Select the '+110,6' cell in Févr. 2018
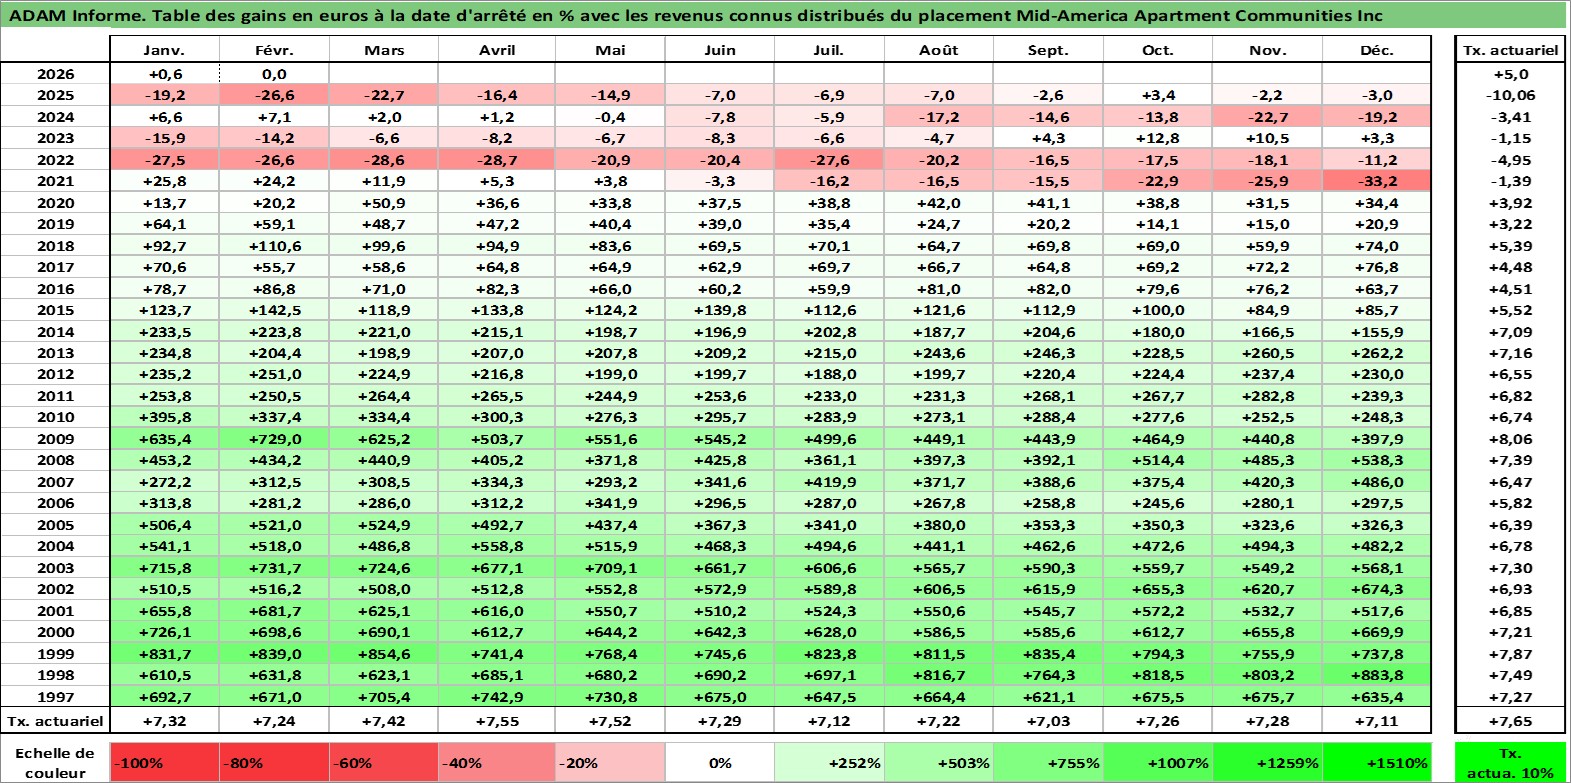Image resolution: width=1571 pixels, height=783 pixels. click(x=274, y=246)
